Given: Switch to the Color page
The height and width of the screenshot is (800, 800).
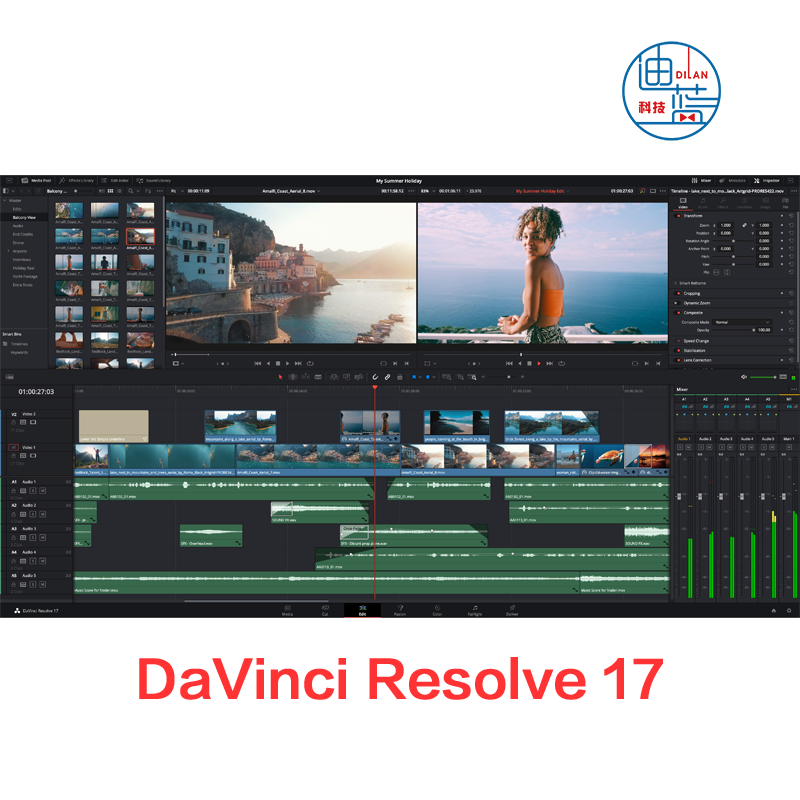Looking at the screenshot, I should (x=437, y=610).
